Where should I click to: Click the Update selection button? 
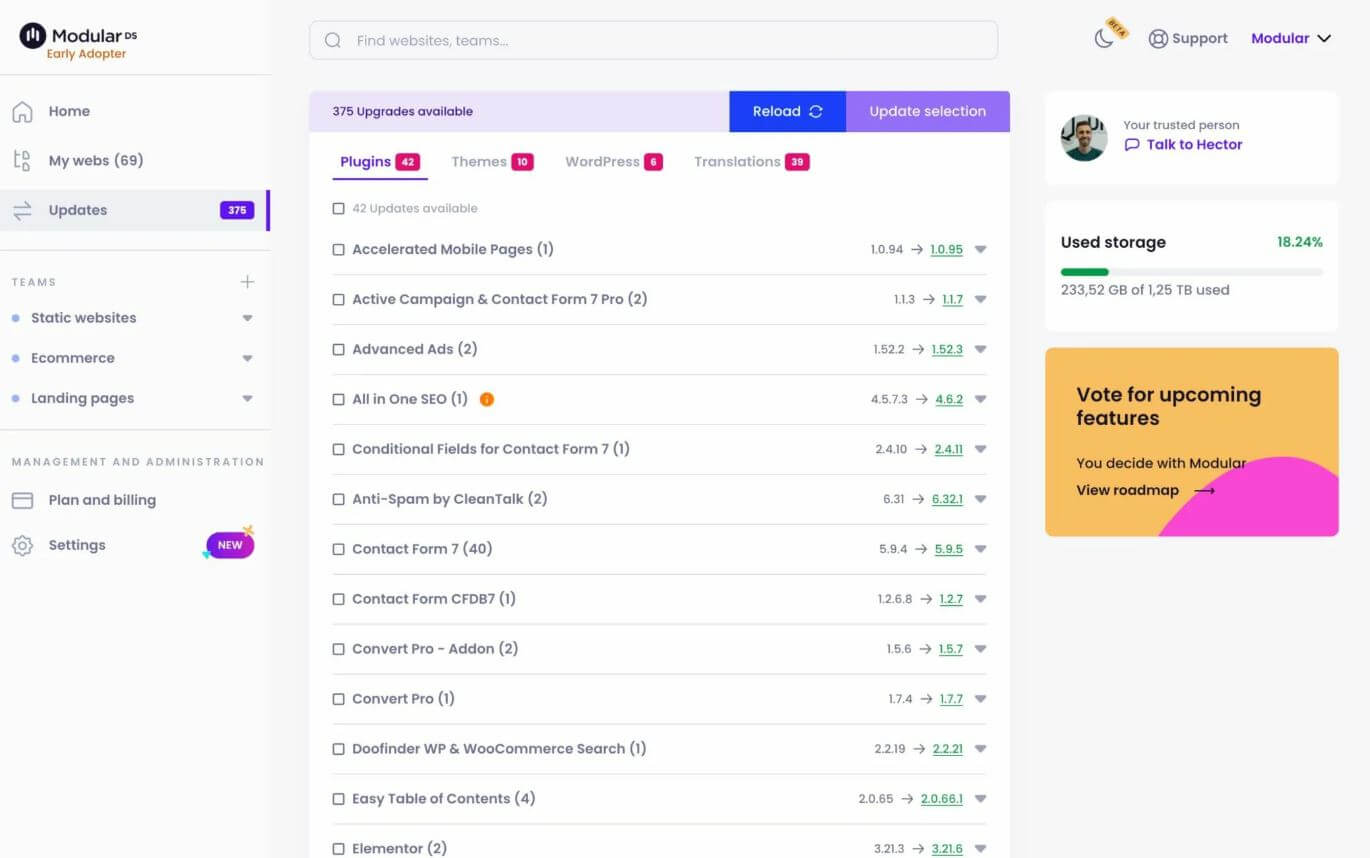point(928,111)
